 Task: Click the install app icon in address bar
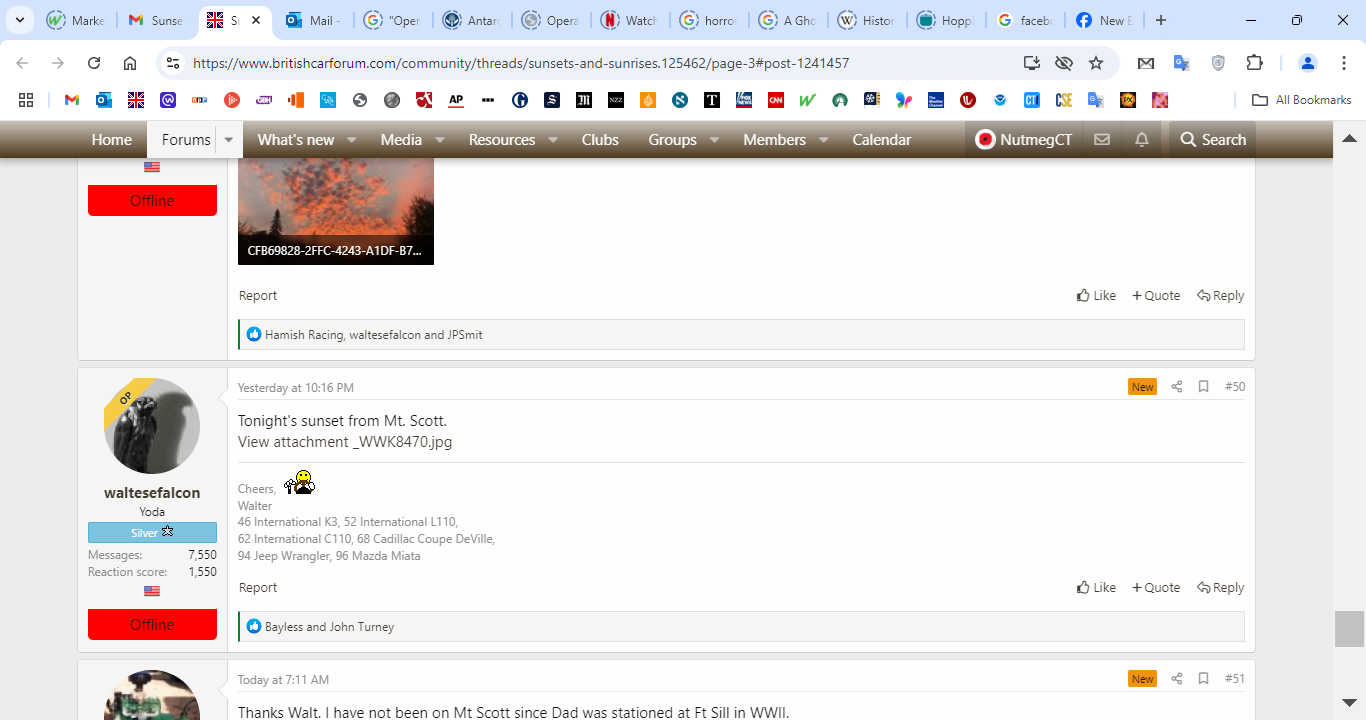click(x=1032, y=63)
